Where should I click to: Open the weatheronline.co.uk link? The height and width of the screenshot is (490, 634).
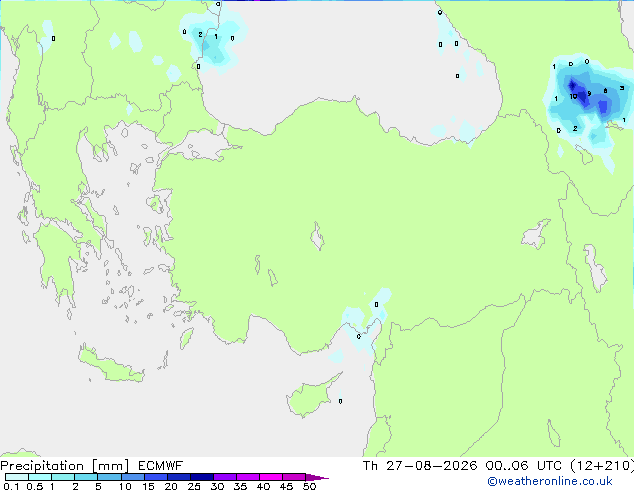click(550, 481)
